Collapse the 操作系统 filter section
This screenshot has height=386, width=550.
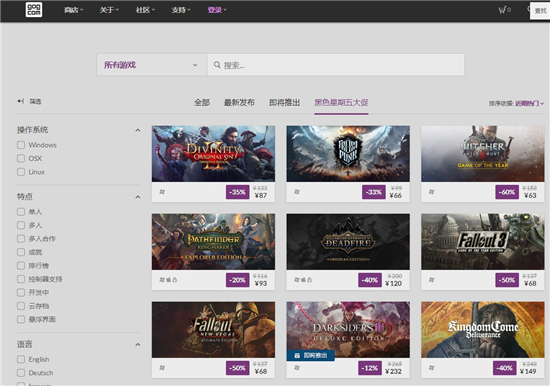138,130
